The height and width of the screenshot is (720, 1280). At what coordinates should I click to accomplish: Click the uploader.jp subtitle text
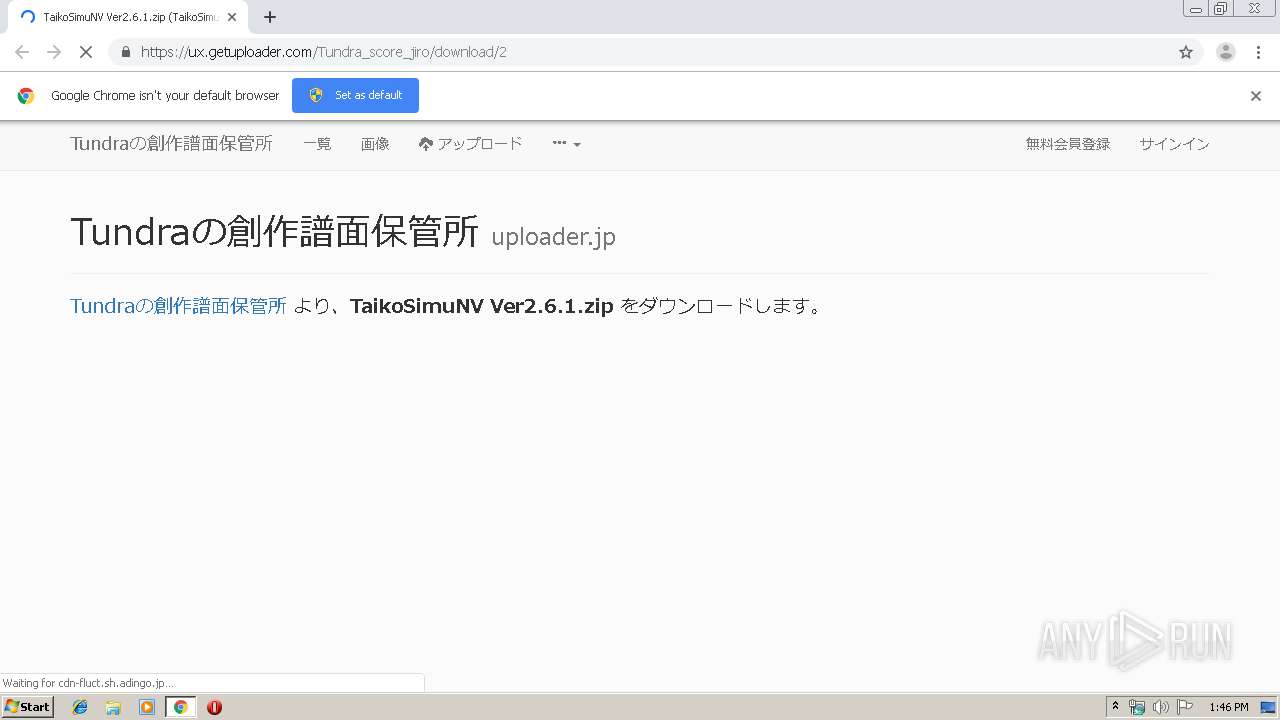coord(553,237)
